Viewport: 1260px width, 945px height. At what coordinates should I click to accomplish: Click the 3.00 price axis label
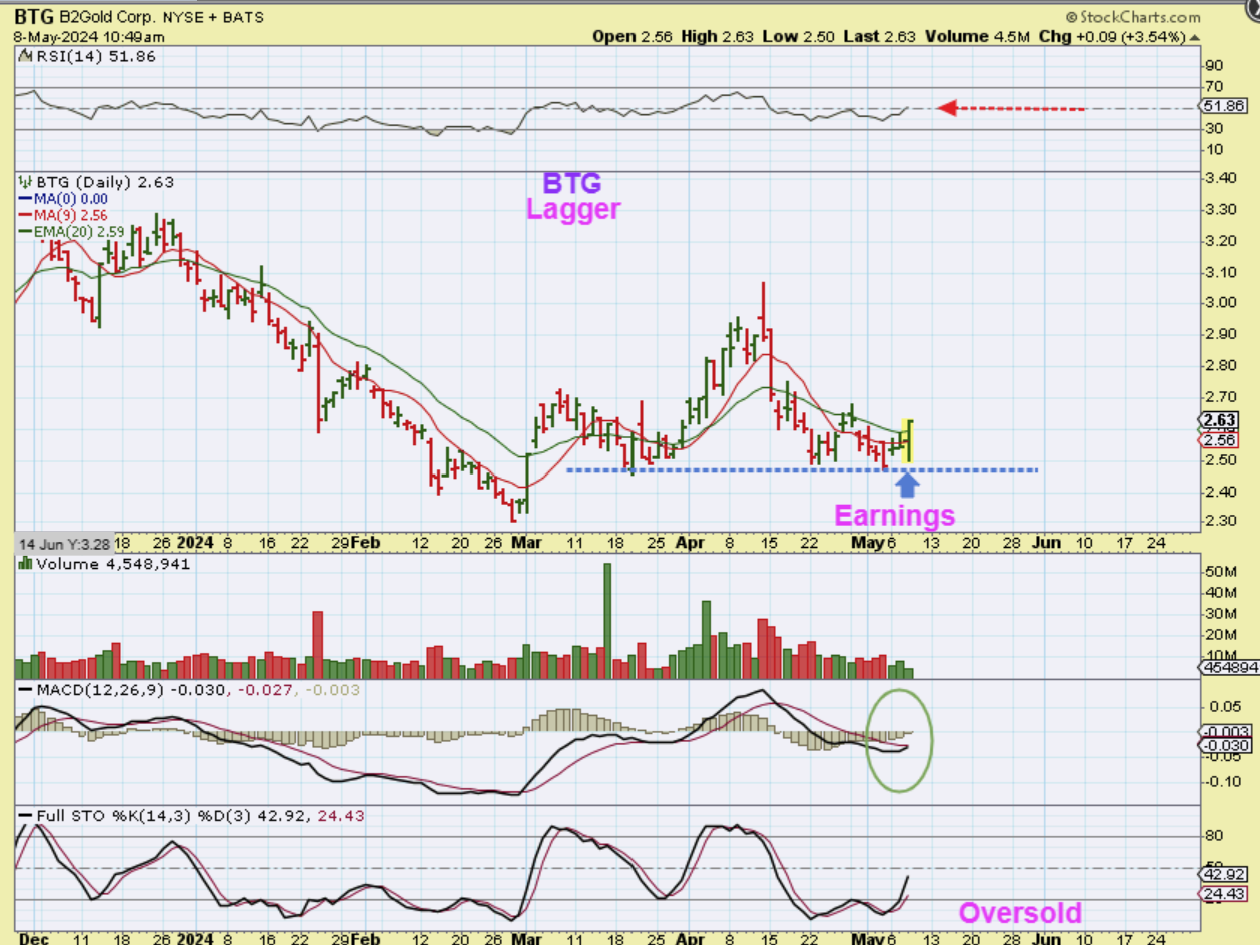click(x=1220, y=303)
